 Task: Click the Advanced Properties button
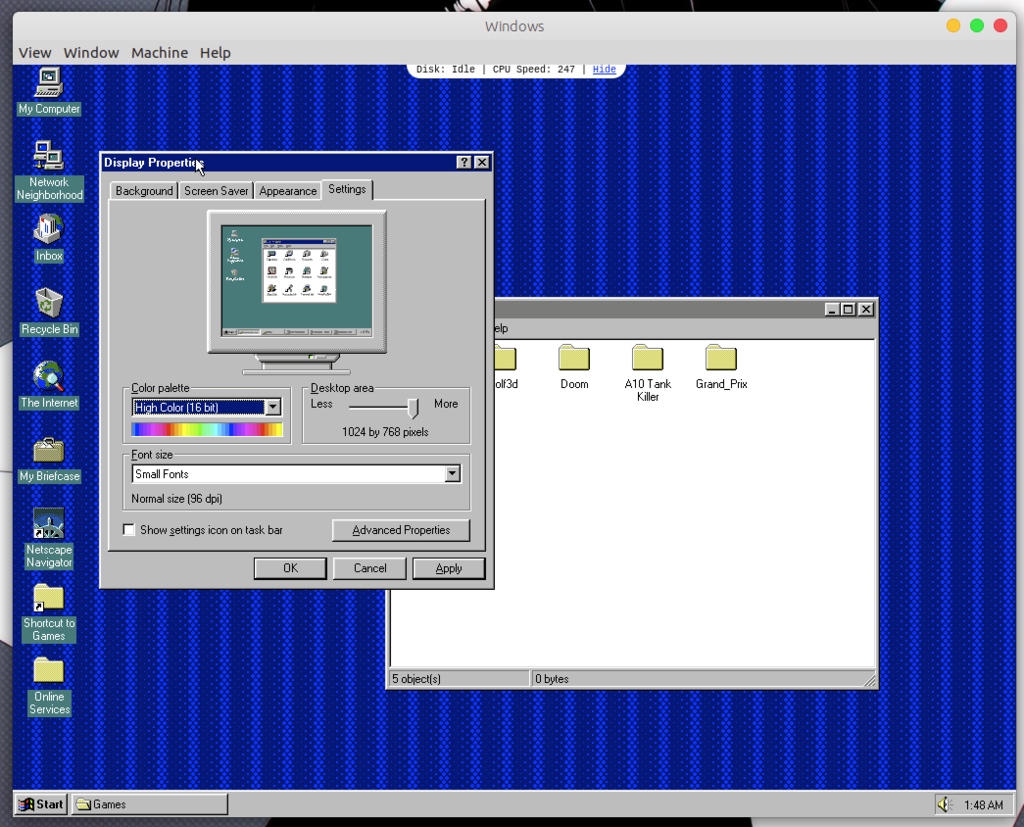point(400,529)
